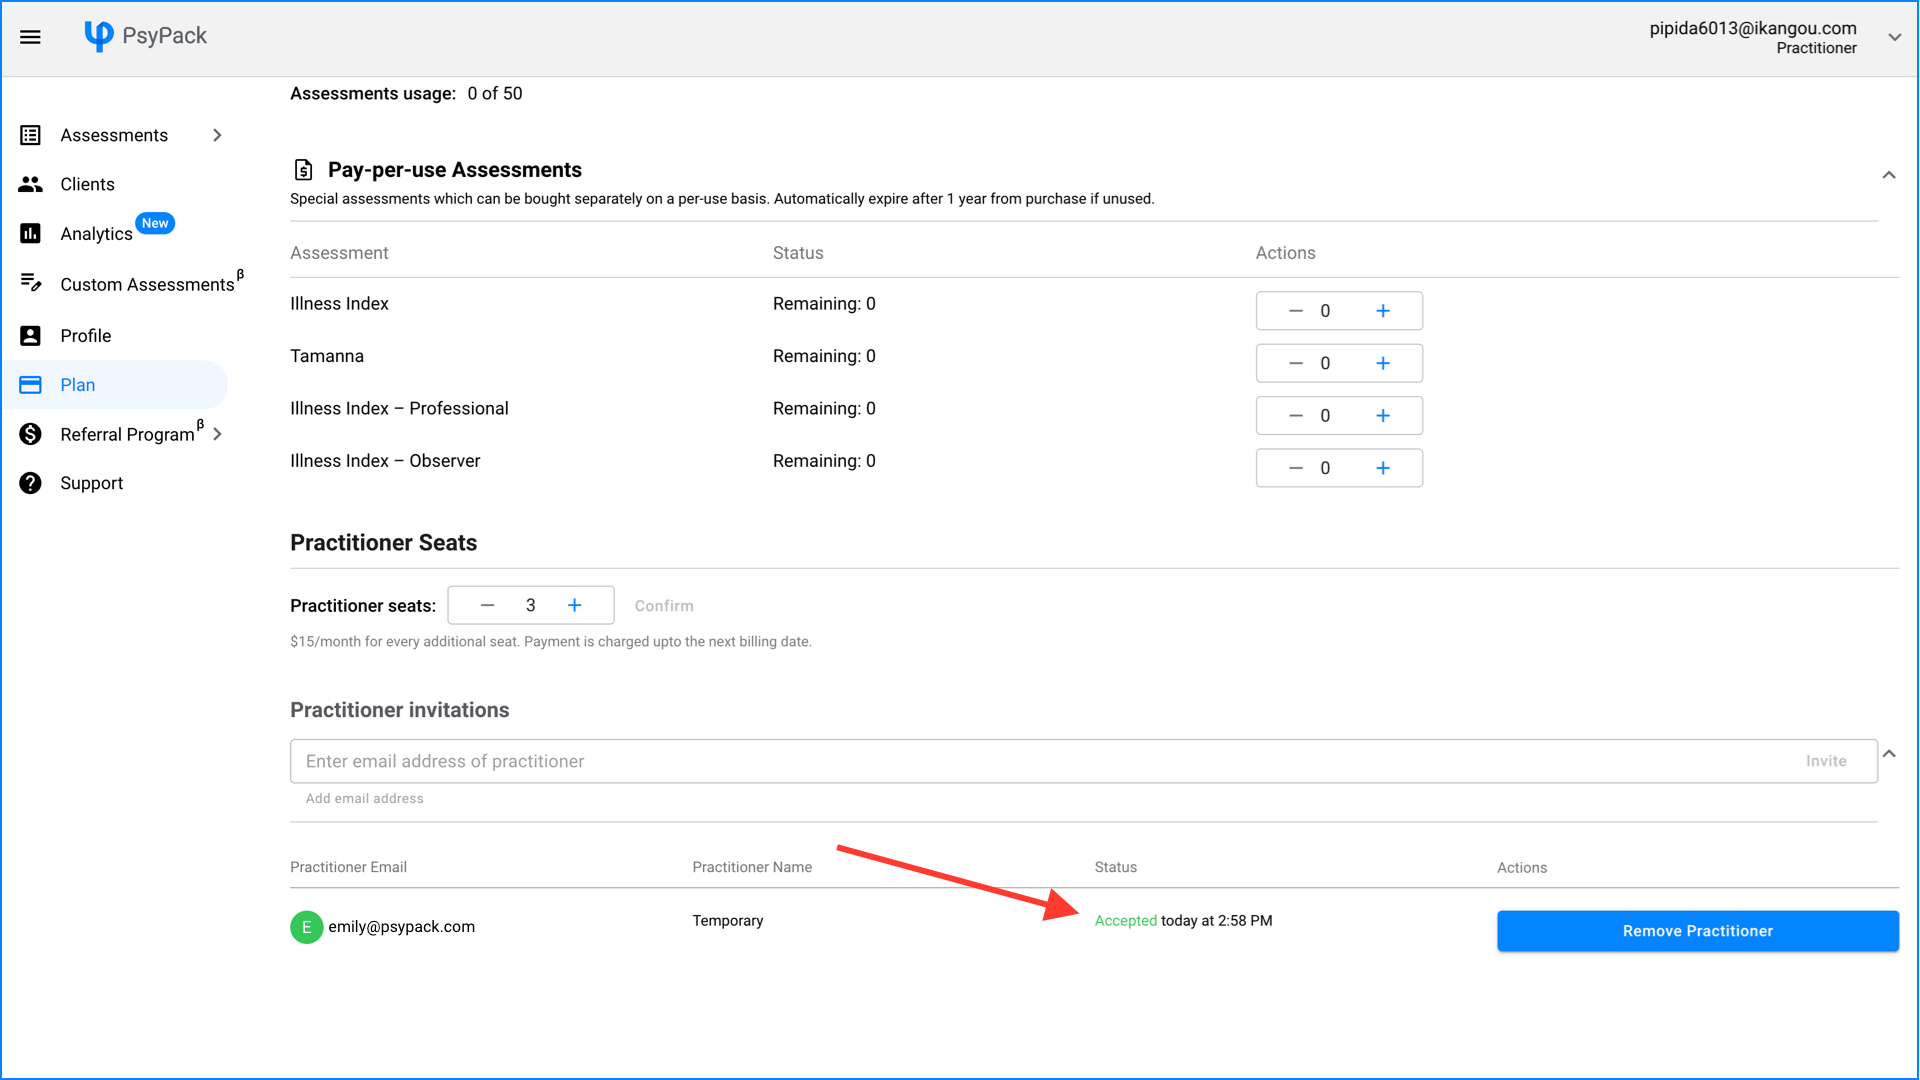The image size is (1920, 1080).
Task: Click the PsyPack logo
Action: 146,36
